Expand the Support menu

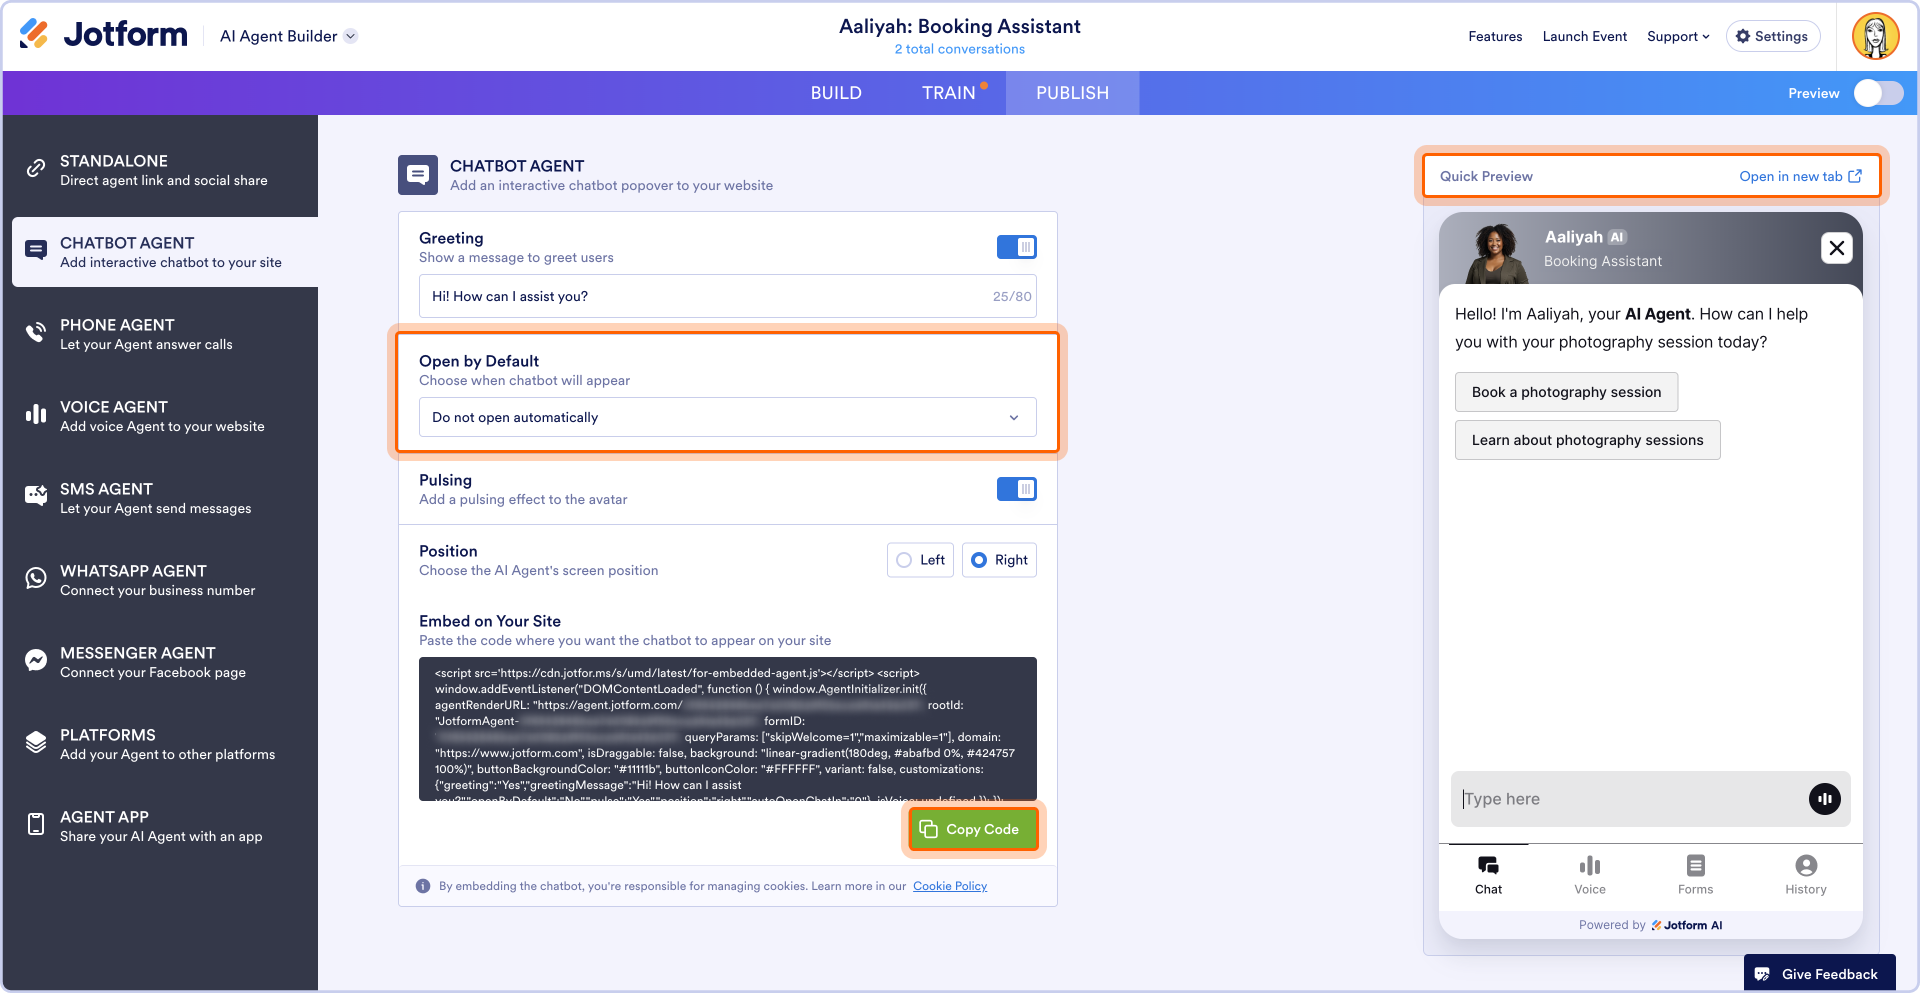coord(1677,36)
